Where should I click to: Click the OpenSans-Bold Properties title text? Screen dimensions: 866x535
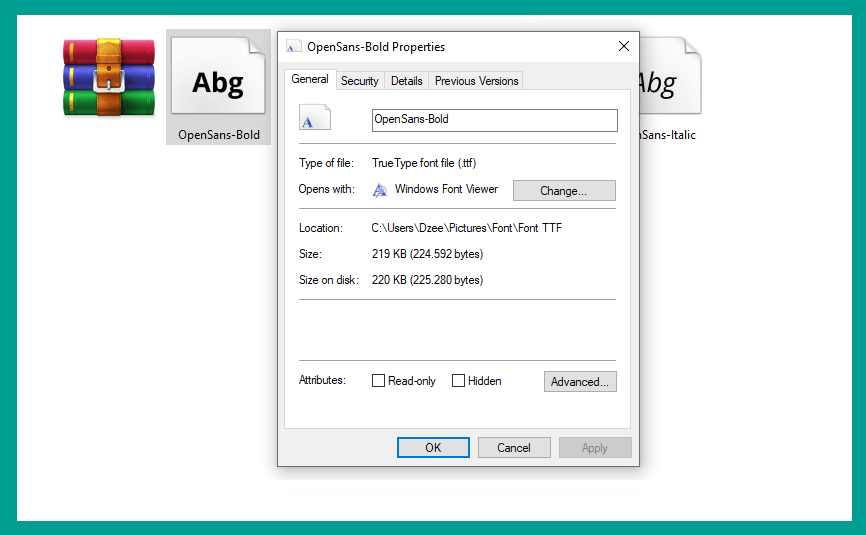pos(376,47)
